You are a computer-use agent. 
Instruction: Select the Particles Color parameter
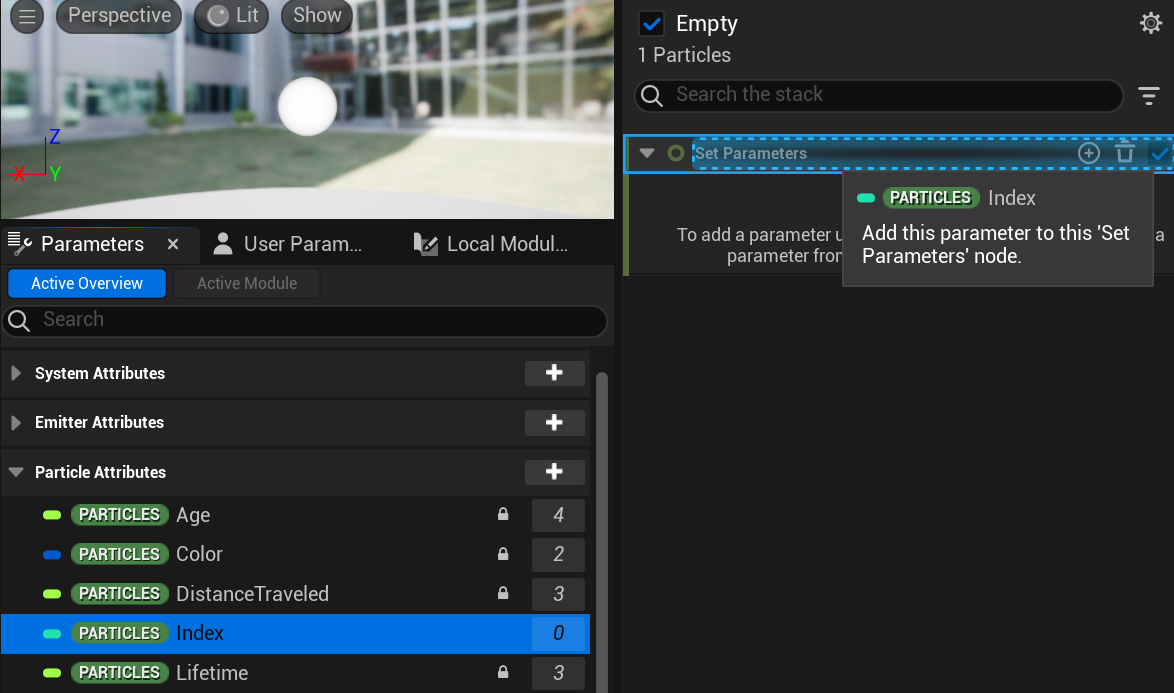pos(296,555)
